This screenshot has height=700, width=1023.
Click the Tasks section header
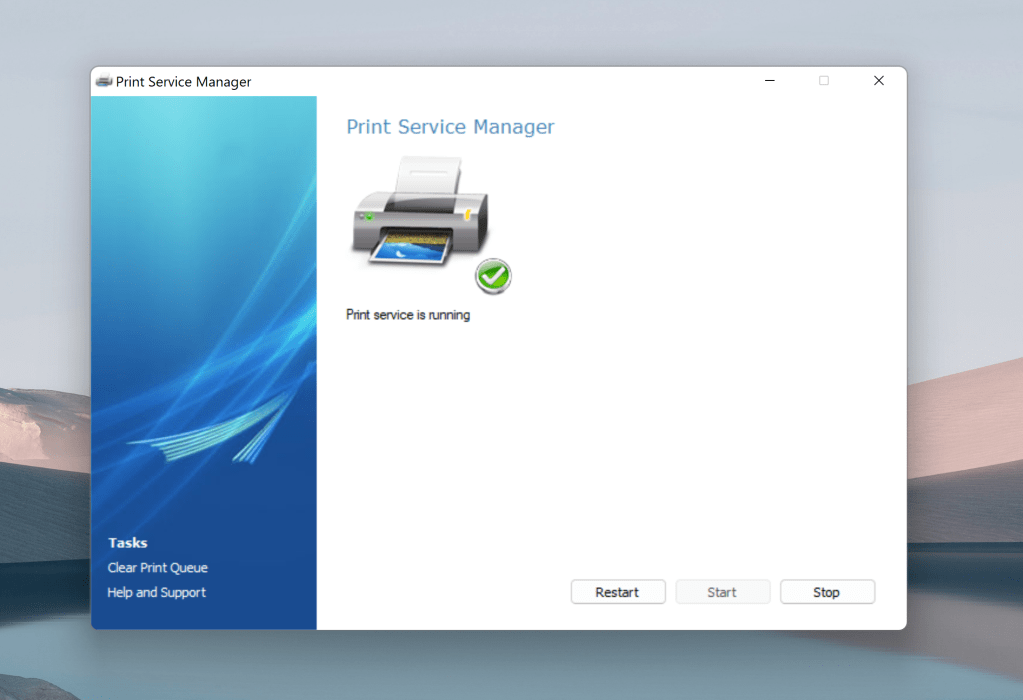(x=128, y=543)
